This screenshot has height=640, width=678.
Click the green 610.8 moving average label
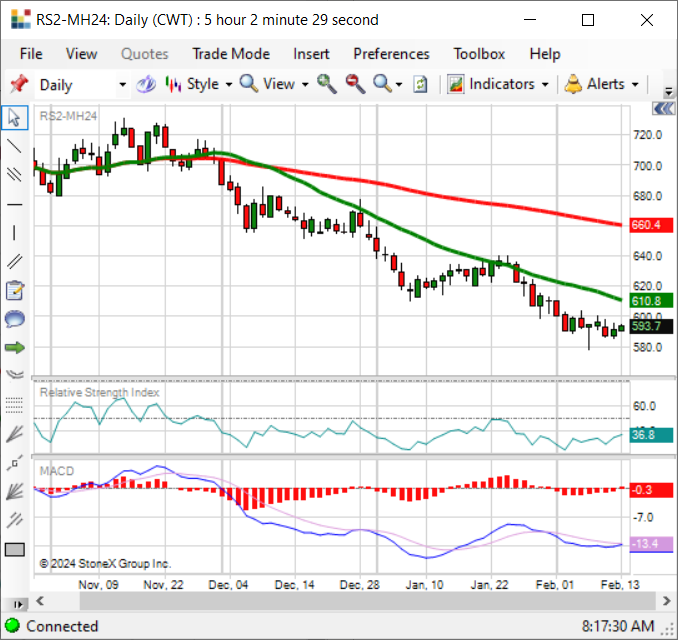(651, 301)
